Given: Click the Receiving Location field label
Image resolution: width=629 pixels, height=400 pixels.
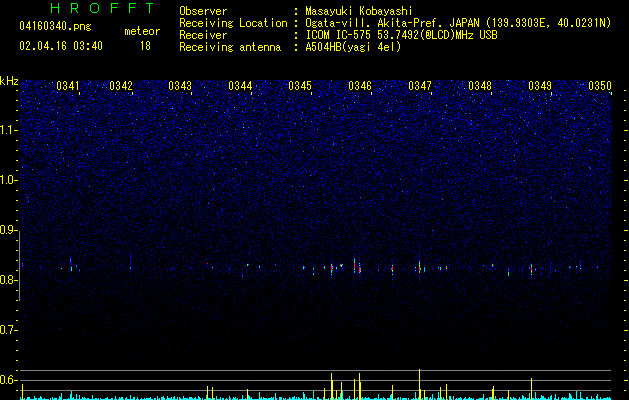Looking at the screenshot, I should (x=233, y=23).
